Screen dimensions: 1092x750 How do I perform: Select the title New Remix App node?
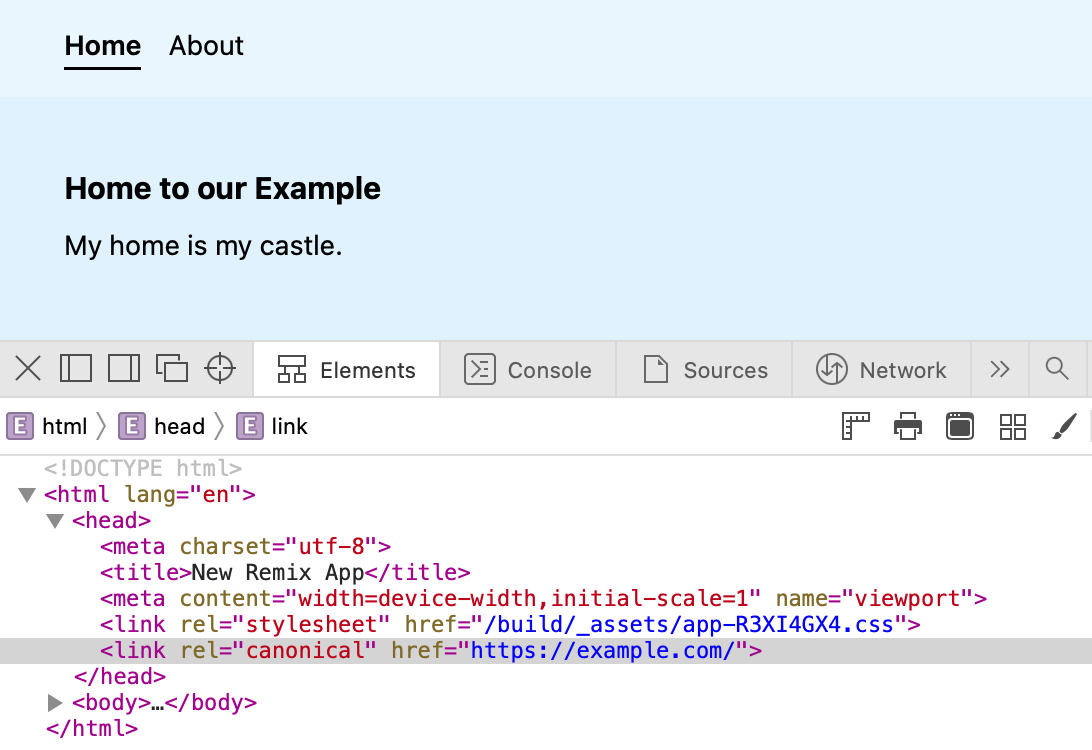click(285, 572)
